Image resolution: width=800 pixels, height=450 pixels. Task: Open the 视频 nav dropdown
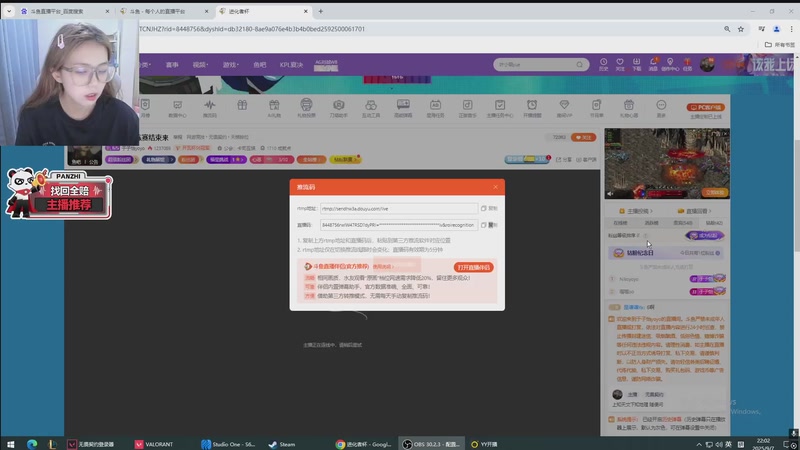coord(200,65)
